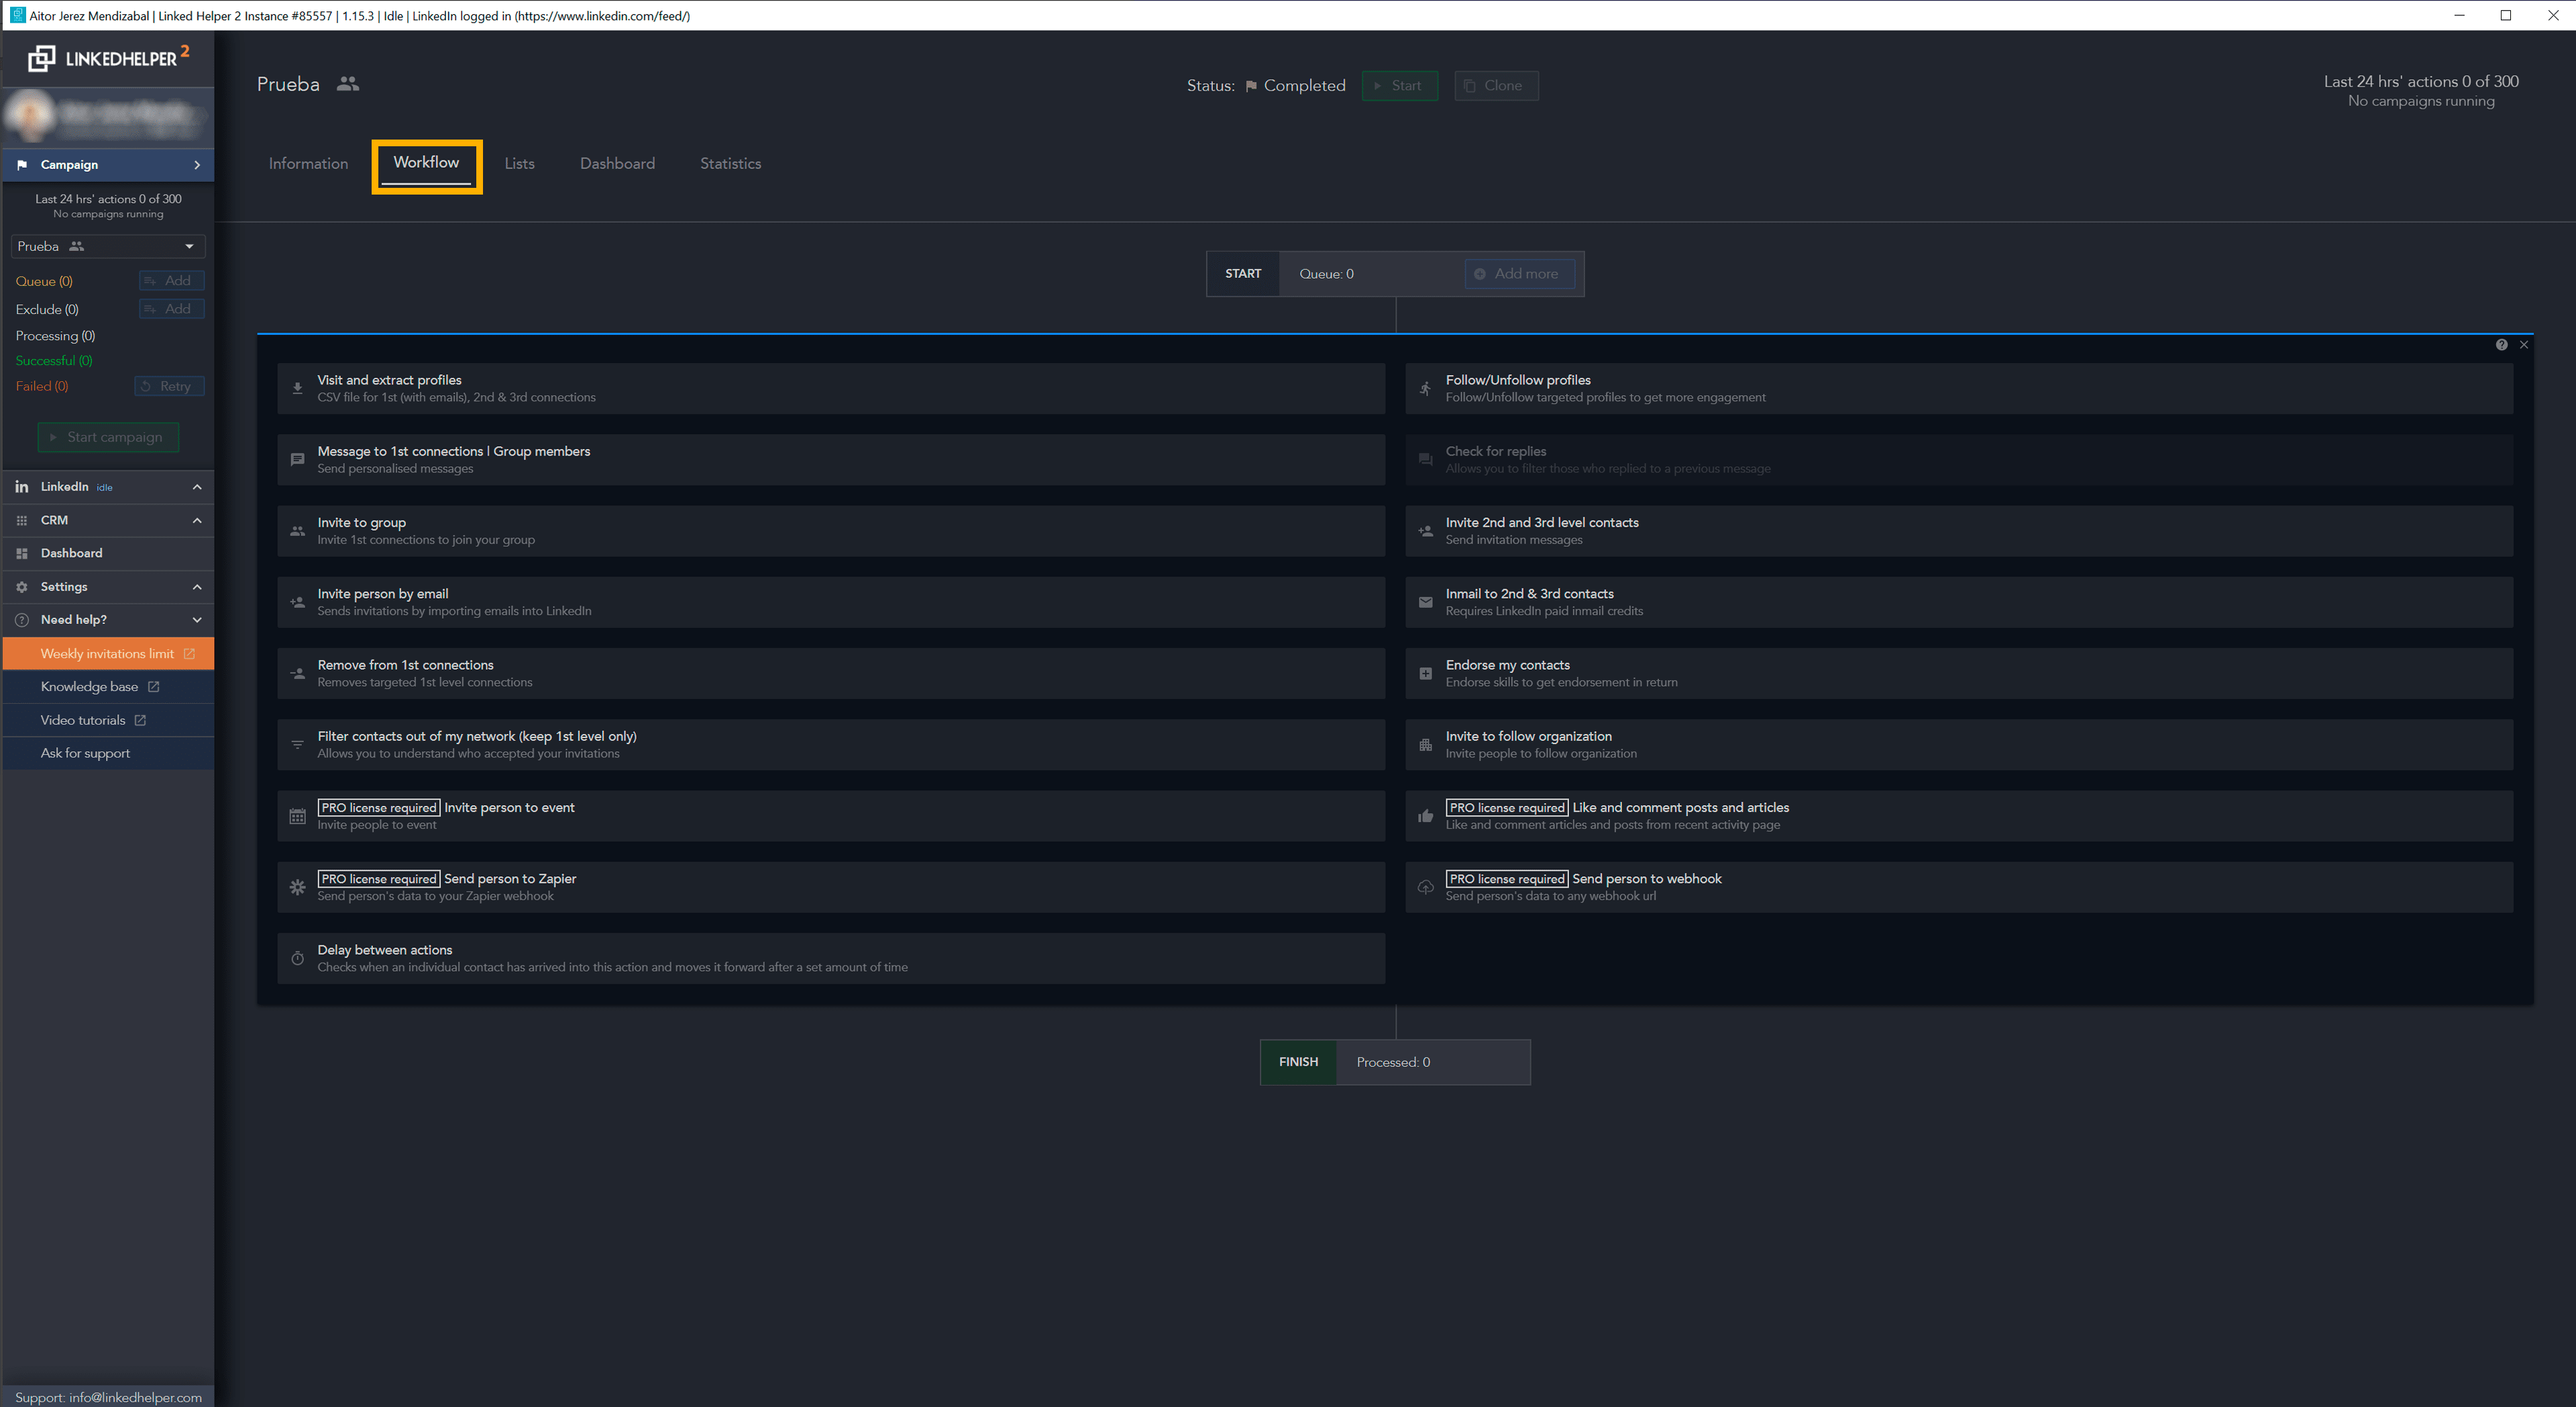The image size is (2576, 1407).
Task: Click Weekly invitations limit banner
Action: tap(108, 654)
